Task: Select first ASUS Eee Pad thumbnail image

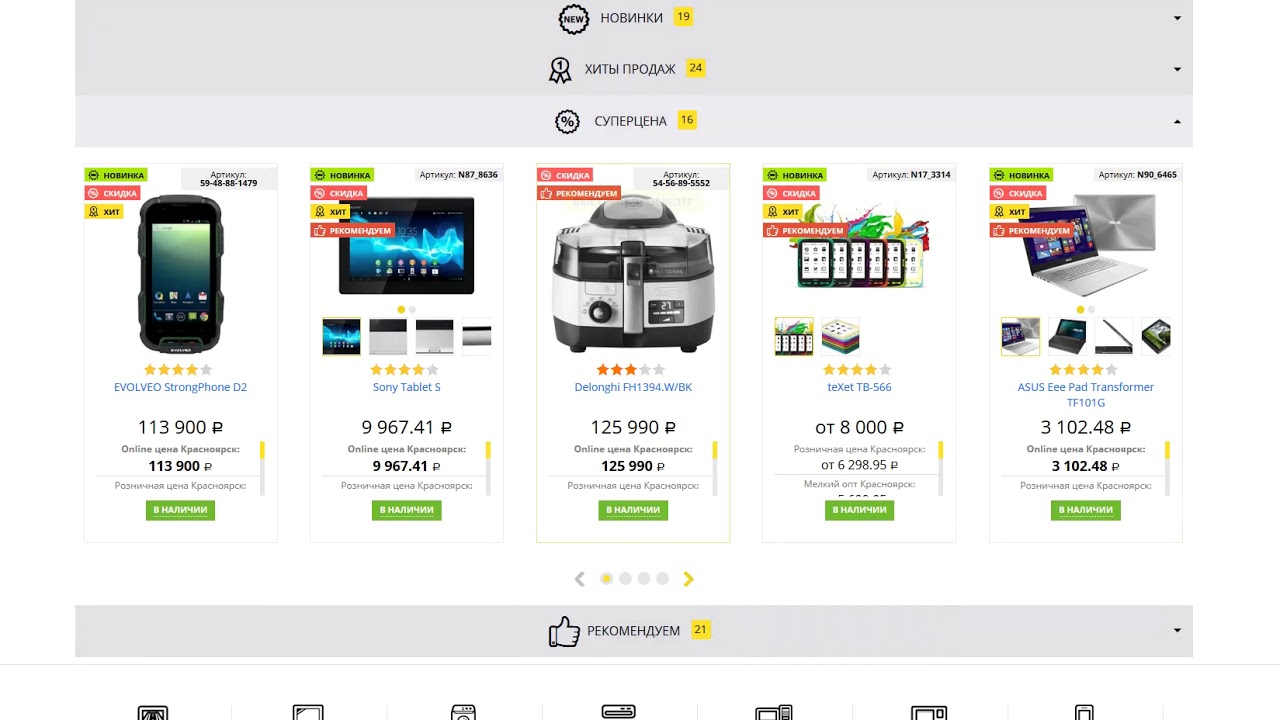Action: coord(1021,337)
